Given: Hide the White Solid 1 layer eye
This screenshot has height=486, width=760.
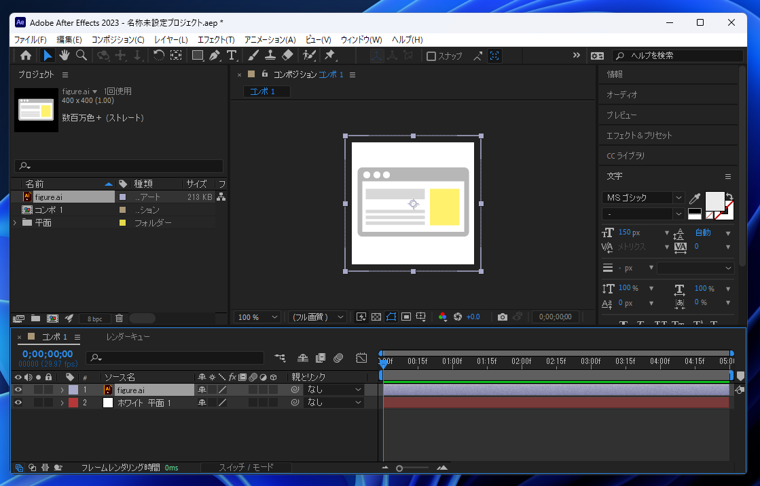Looking at the screenshot, I should coord(18,403).
